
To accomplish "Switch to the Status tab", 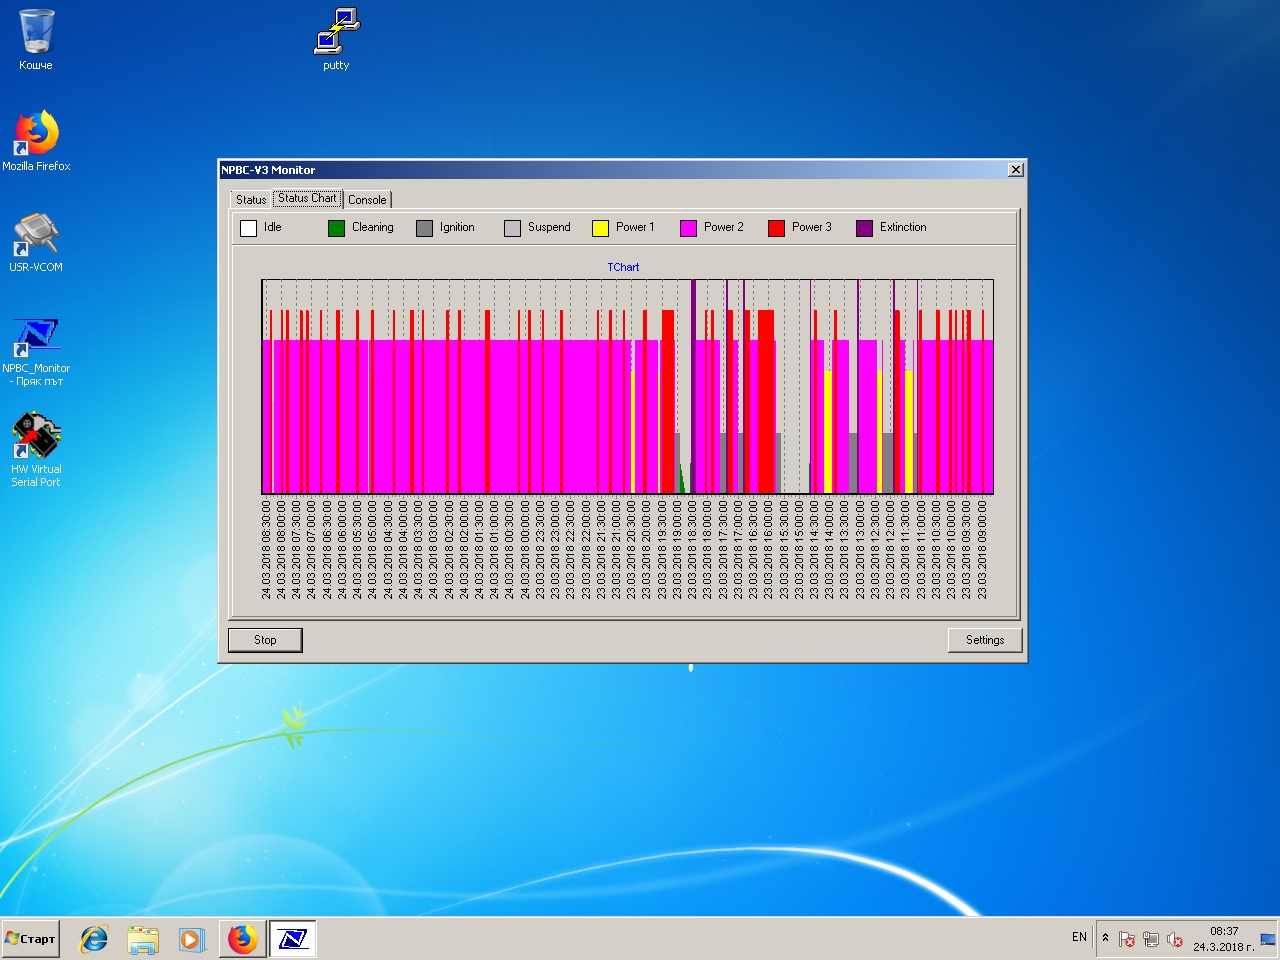I will click(x=251, y=200).
